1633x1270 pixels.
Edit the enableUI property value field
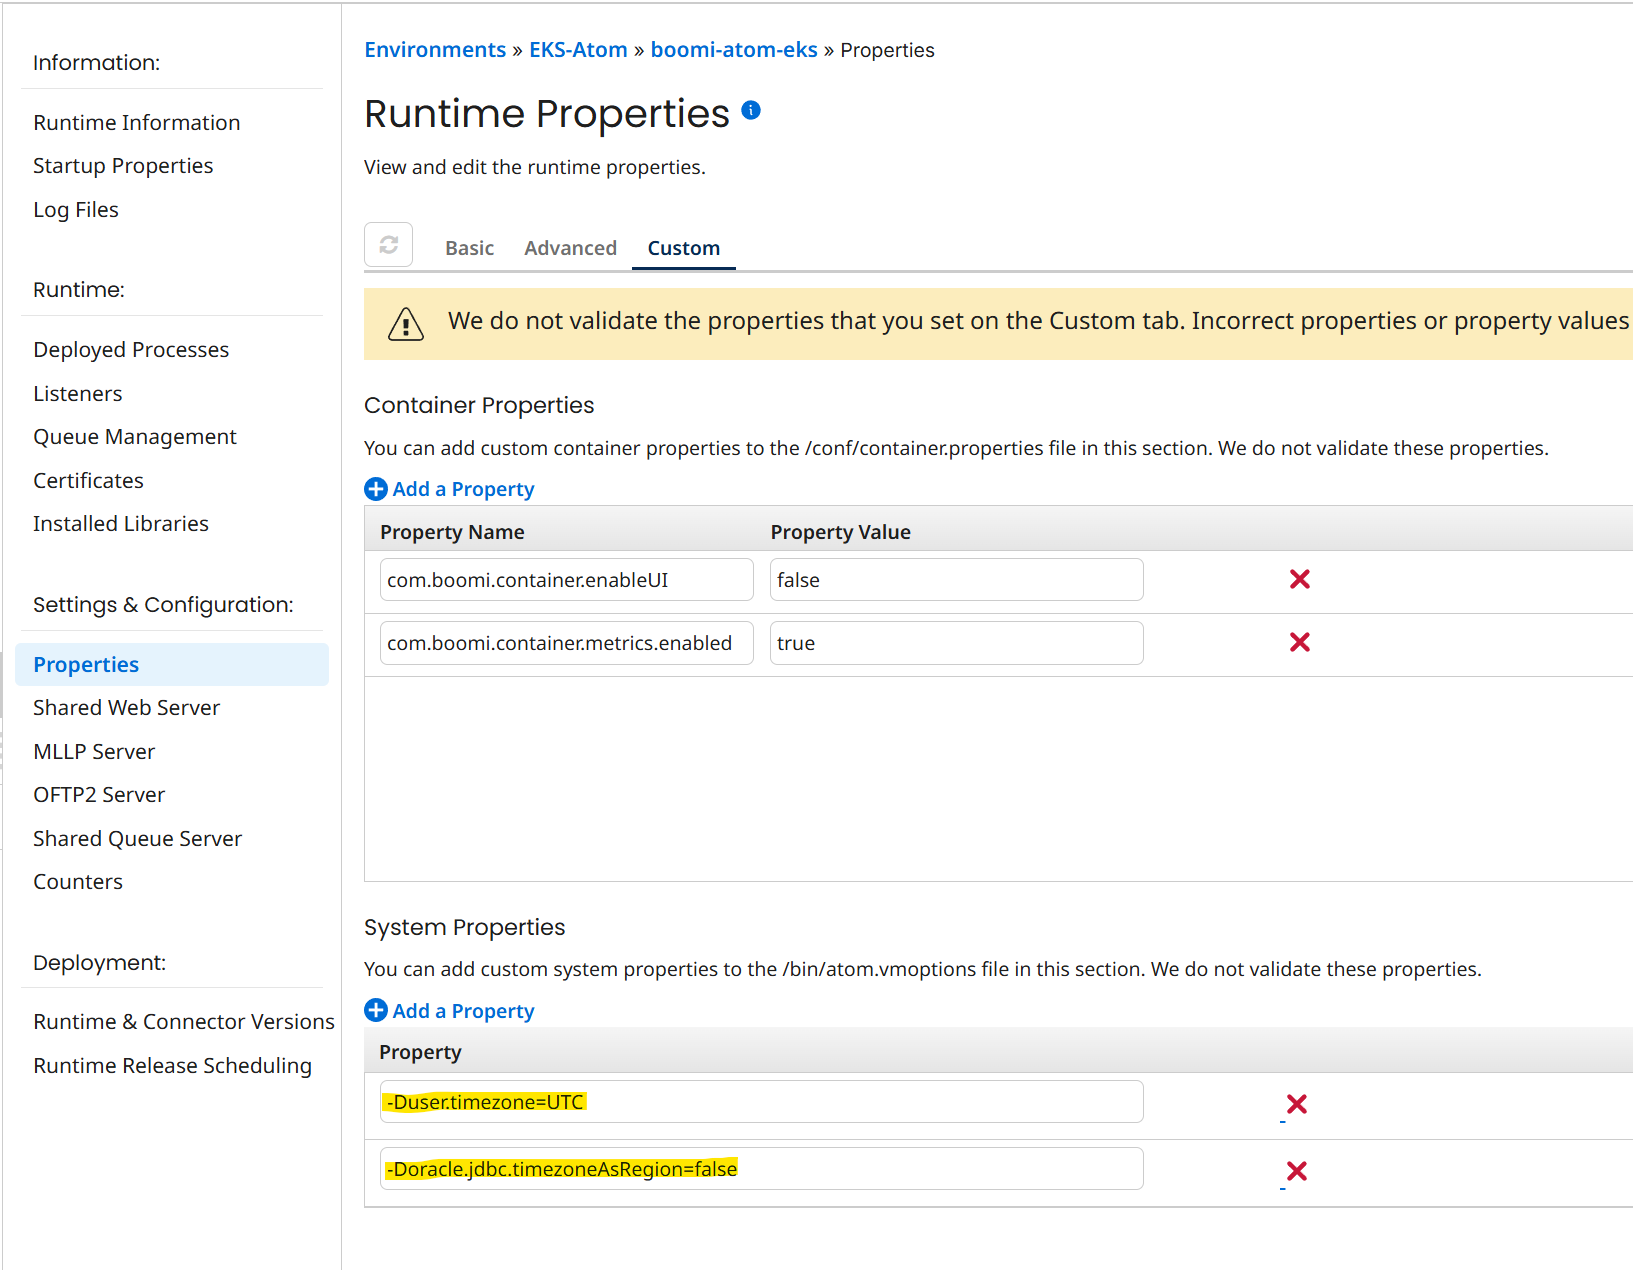point(955,580)
